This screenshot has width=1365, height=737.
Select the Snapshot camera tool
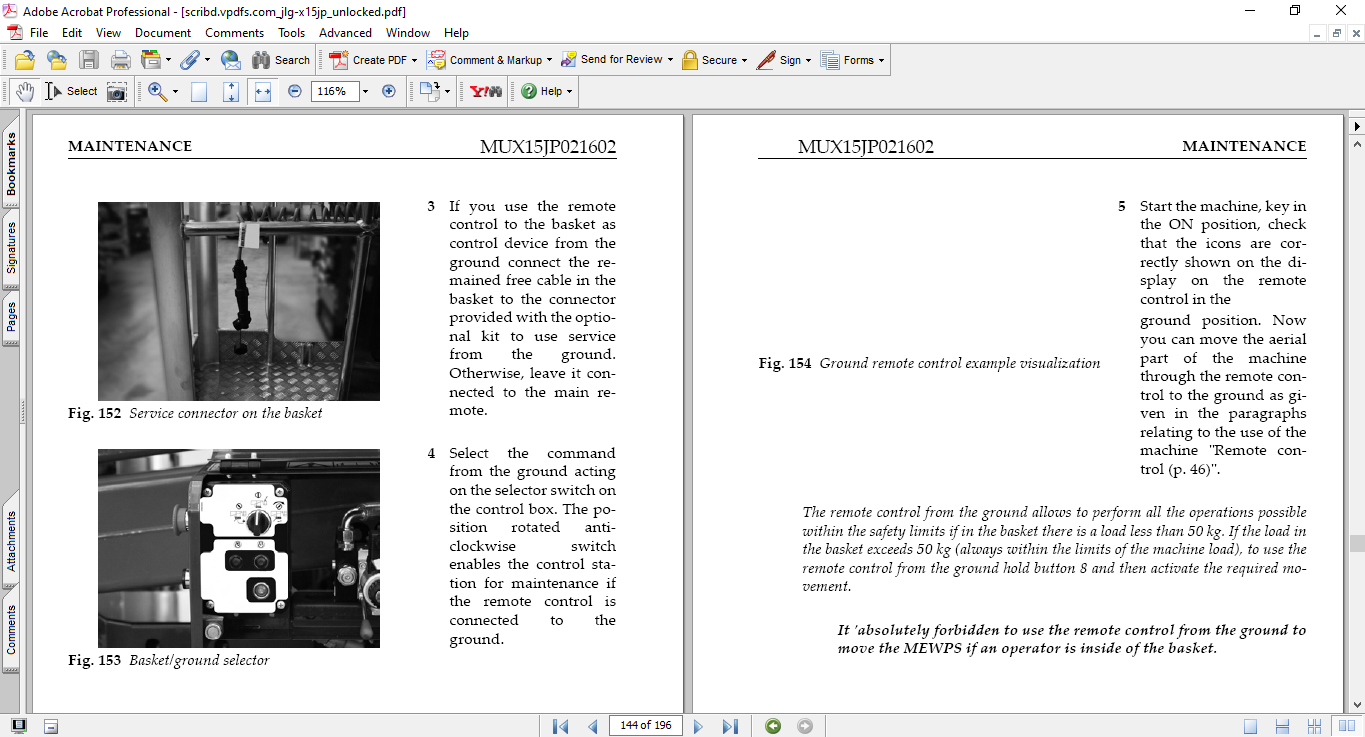[x=117, y=92]
